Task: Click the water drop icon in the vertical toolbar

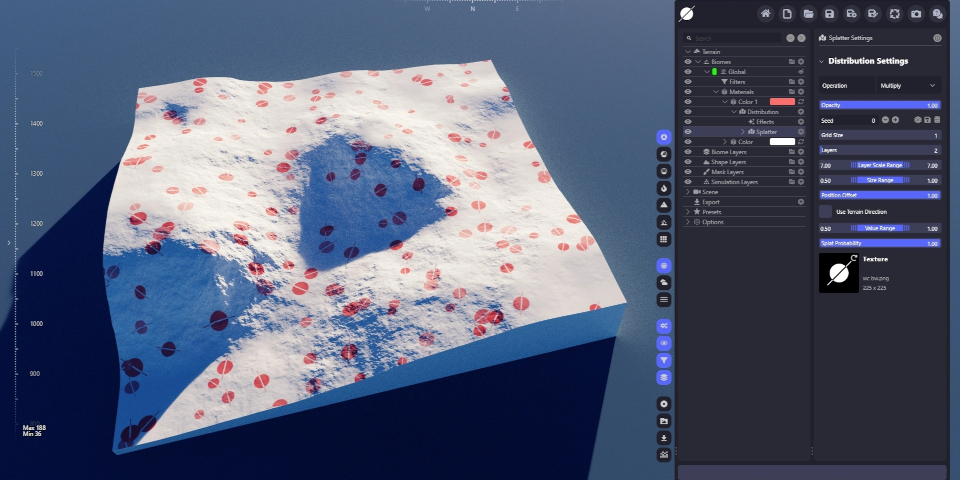Action: pyautogui.click(x=663, y=188)
